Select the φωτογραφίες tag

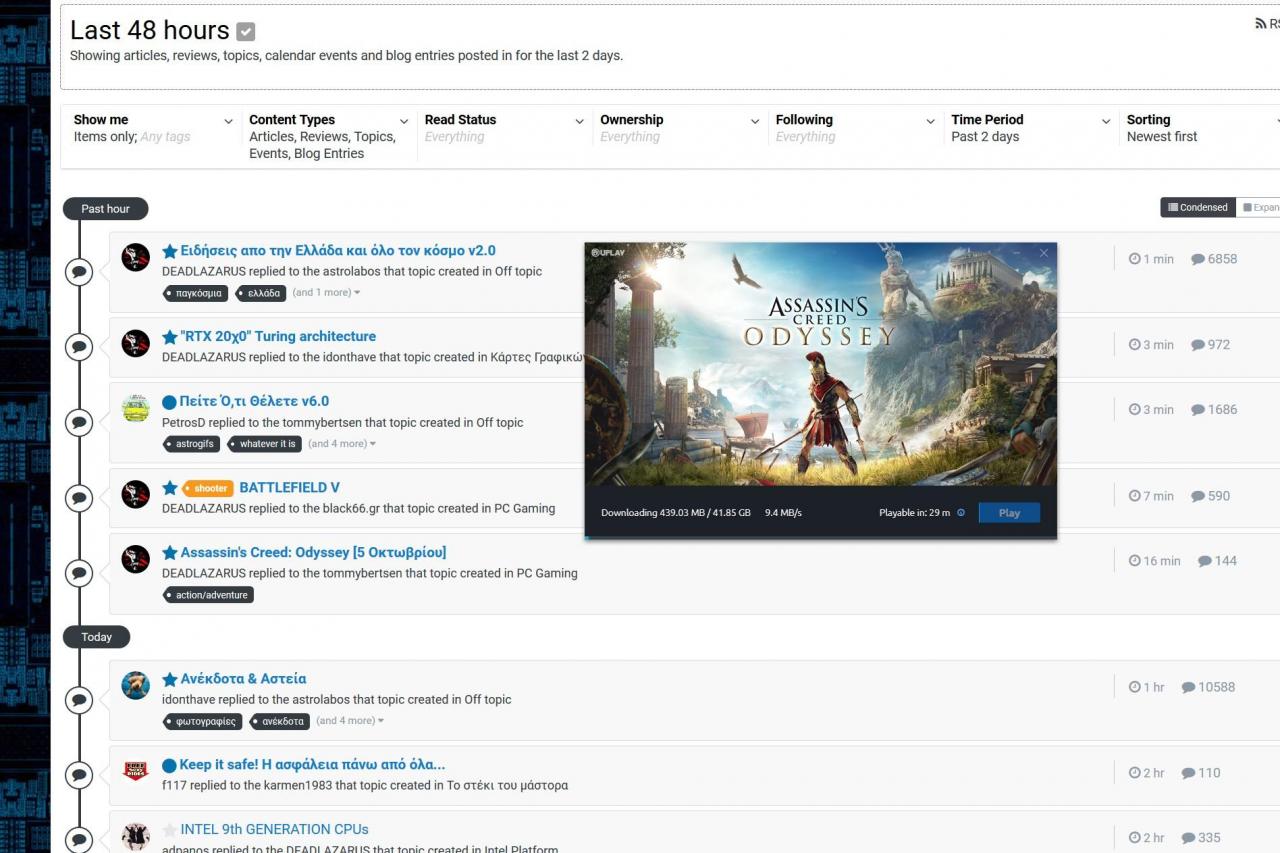point(202,721)
